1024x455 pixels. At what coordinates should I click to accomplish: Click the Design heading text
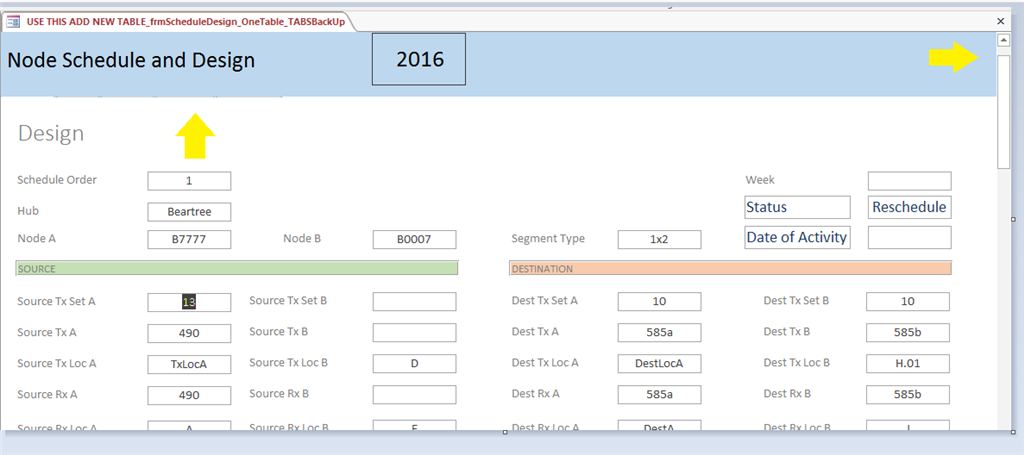click(x=51, y=133)
